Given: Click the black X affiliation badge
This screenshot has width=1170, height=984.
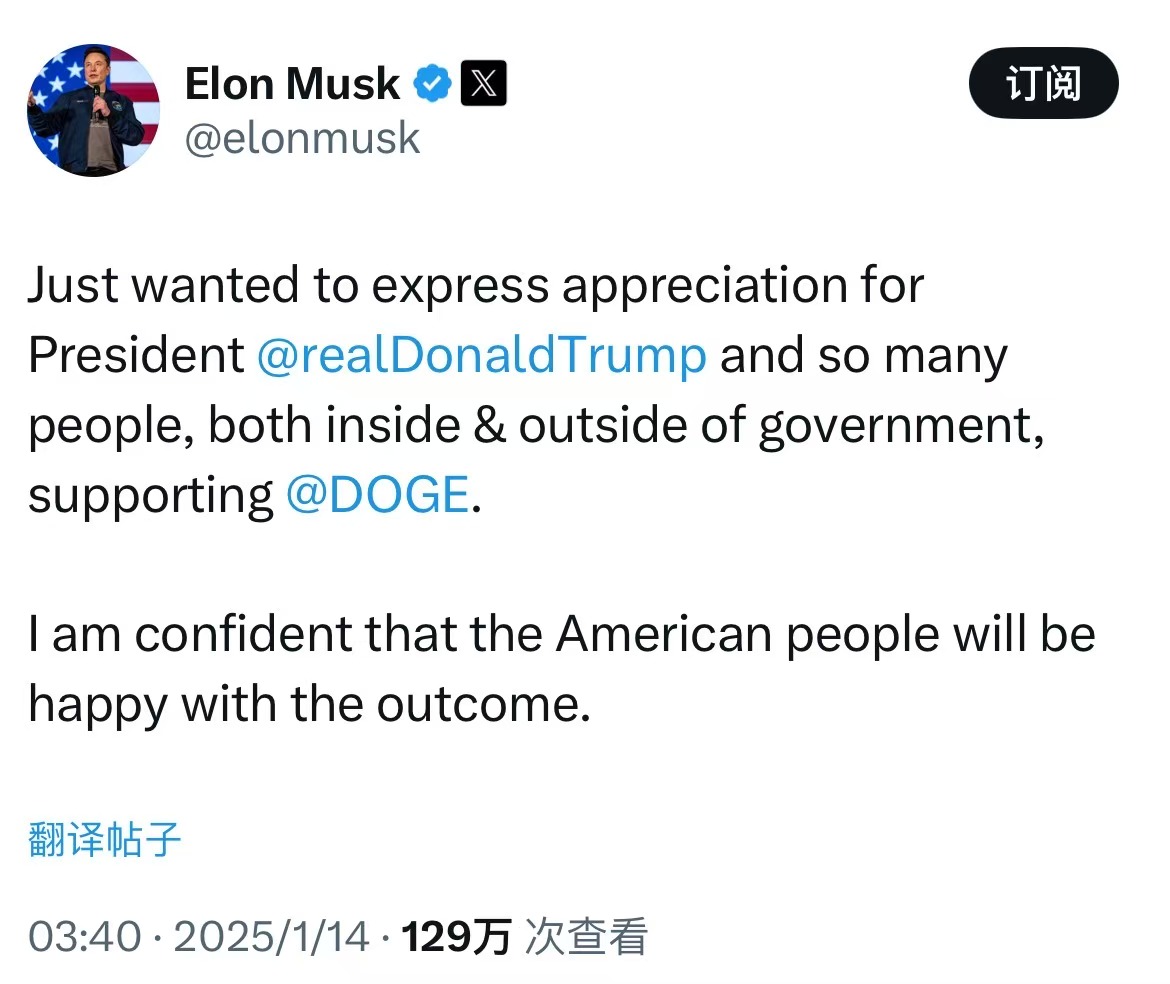Looking at the screenshot, I should tap(483, 84).
